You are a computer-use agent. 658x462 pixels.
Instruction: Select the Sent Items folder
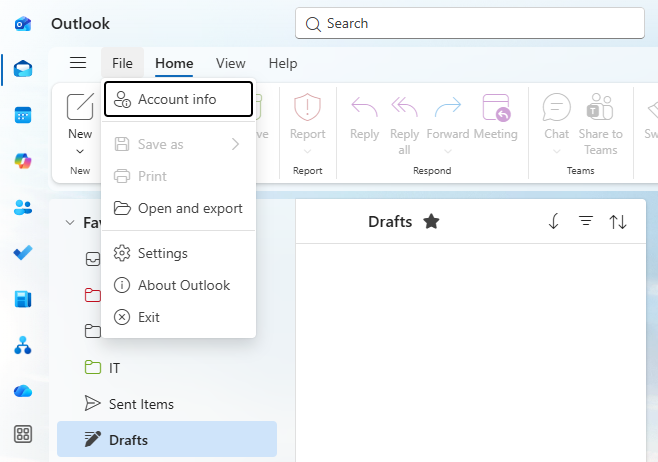[x=141, y=404]
